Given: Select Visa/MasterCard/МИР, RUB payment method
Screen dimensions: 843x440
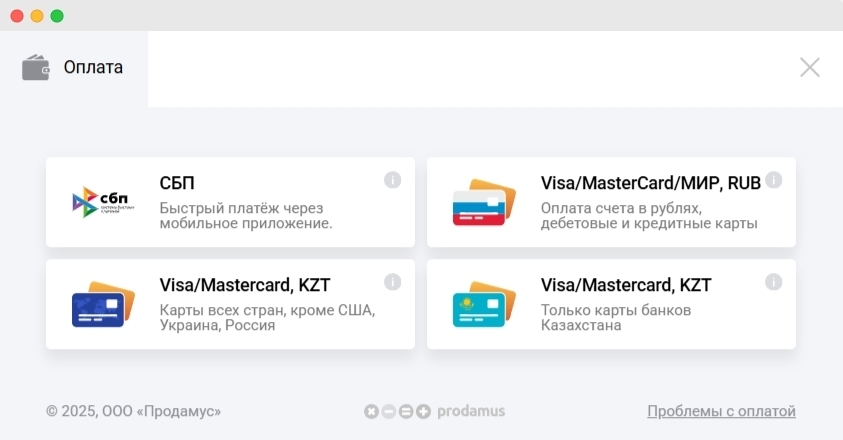Looking at the screenshot, I should coord(650,183).
